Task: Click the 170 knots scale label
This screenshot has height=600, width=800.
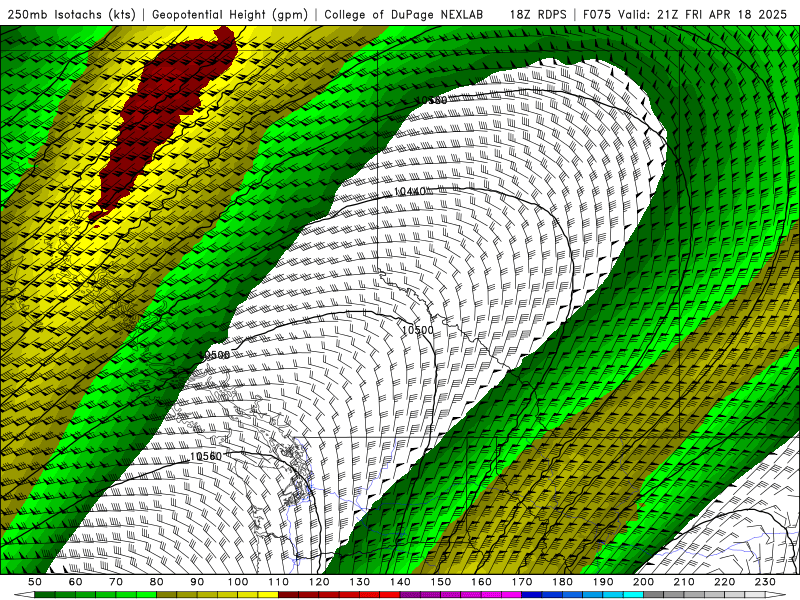Action: coord(522,582)
